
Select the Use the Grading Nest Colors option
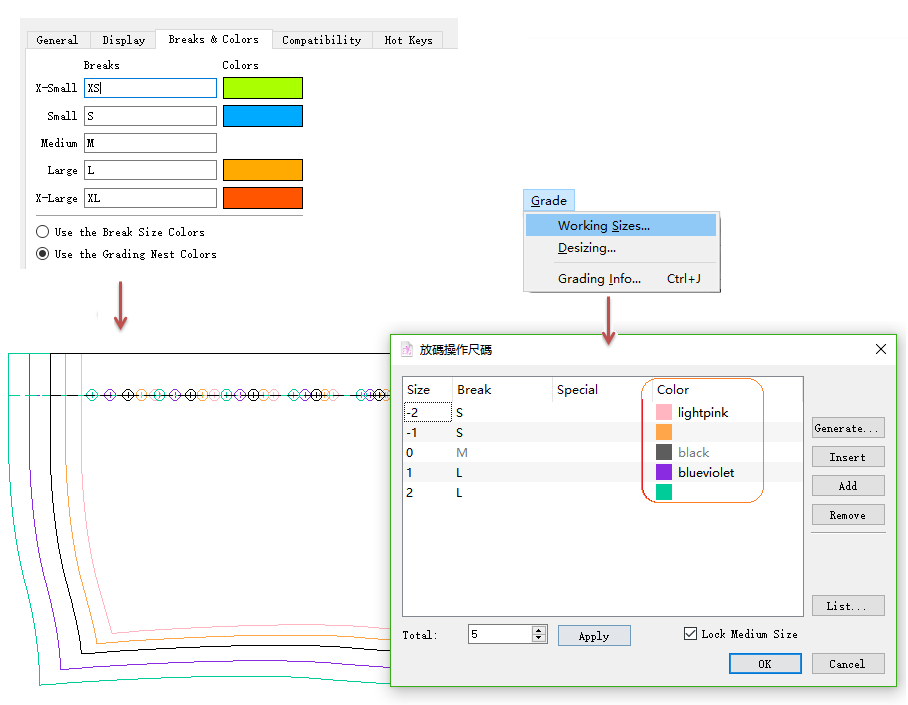click(x=43, y=254)
